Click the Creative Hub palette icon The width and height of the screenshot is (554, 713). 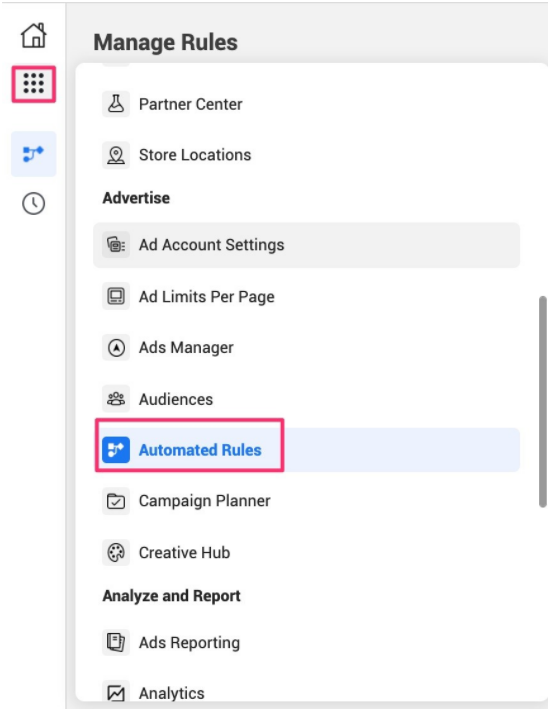click(x=116, y=552)
